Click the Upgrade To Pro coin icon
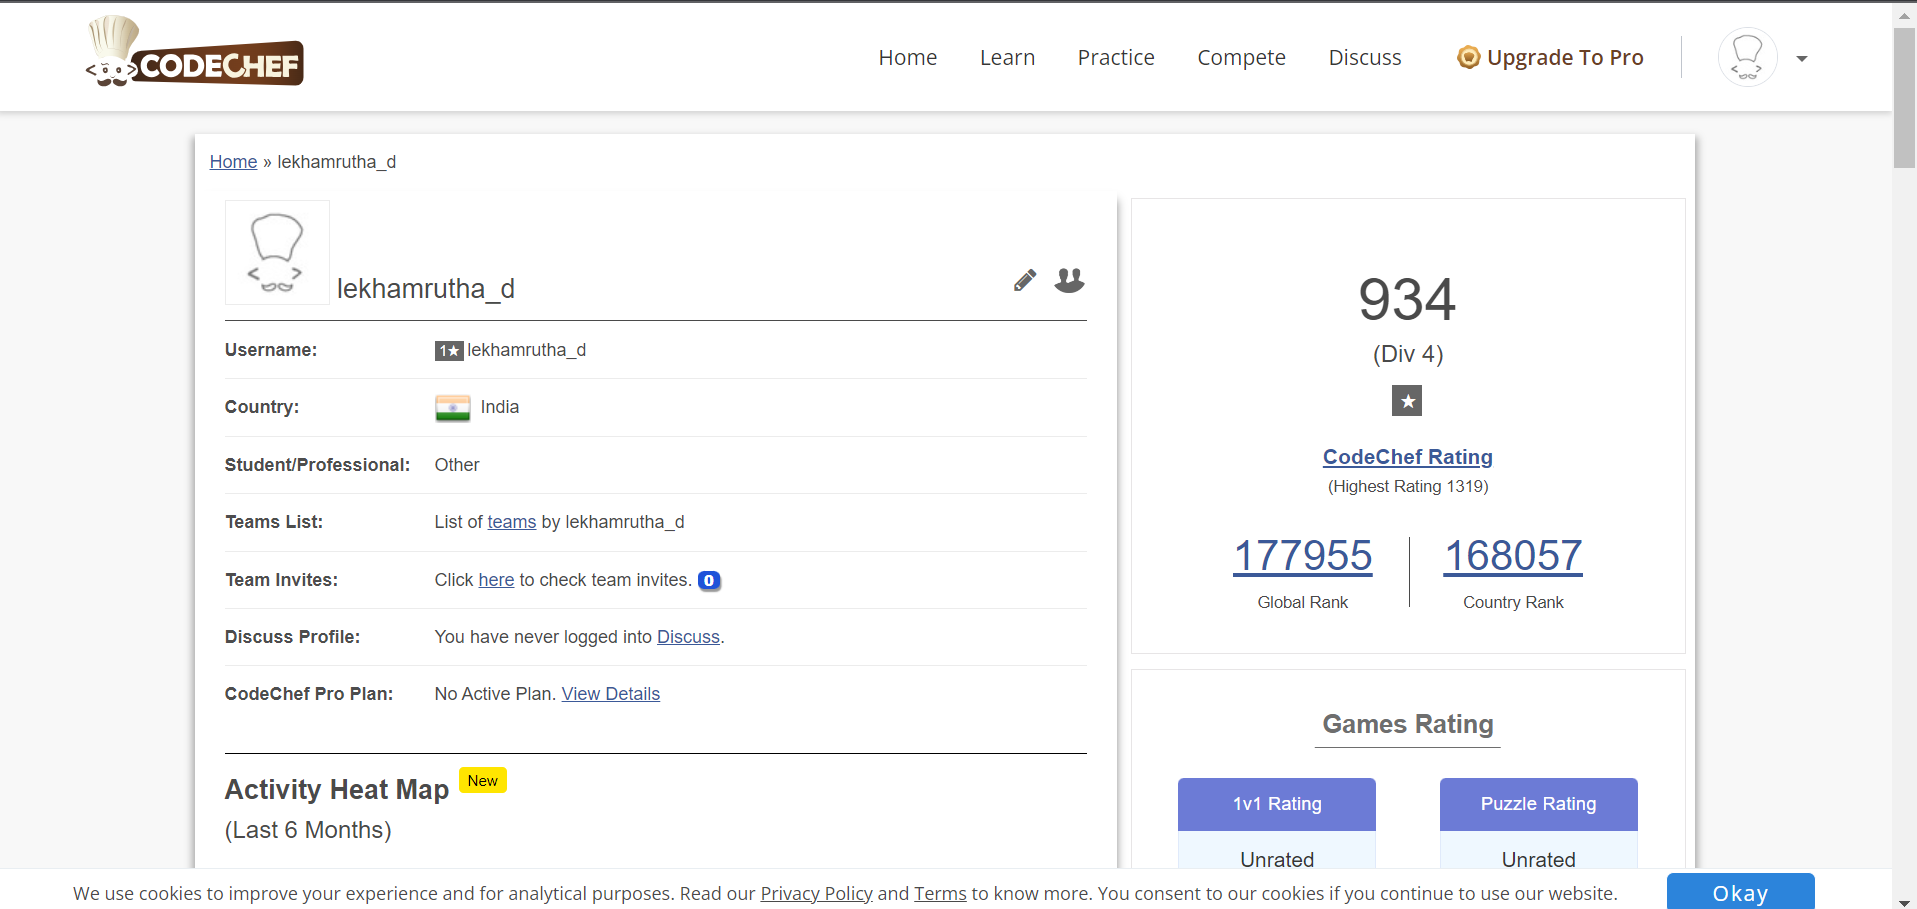1917x909 pixels. [x=1468, y=57]
